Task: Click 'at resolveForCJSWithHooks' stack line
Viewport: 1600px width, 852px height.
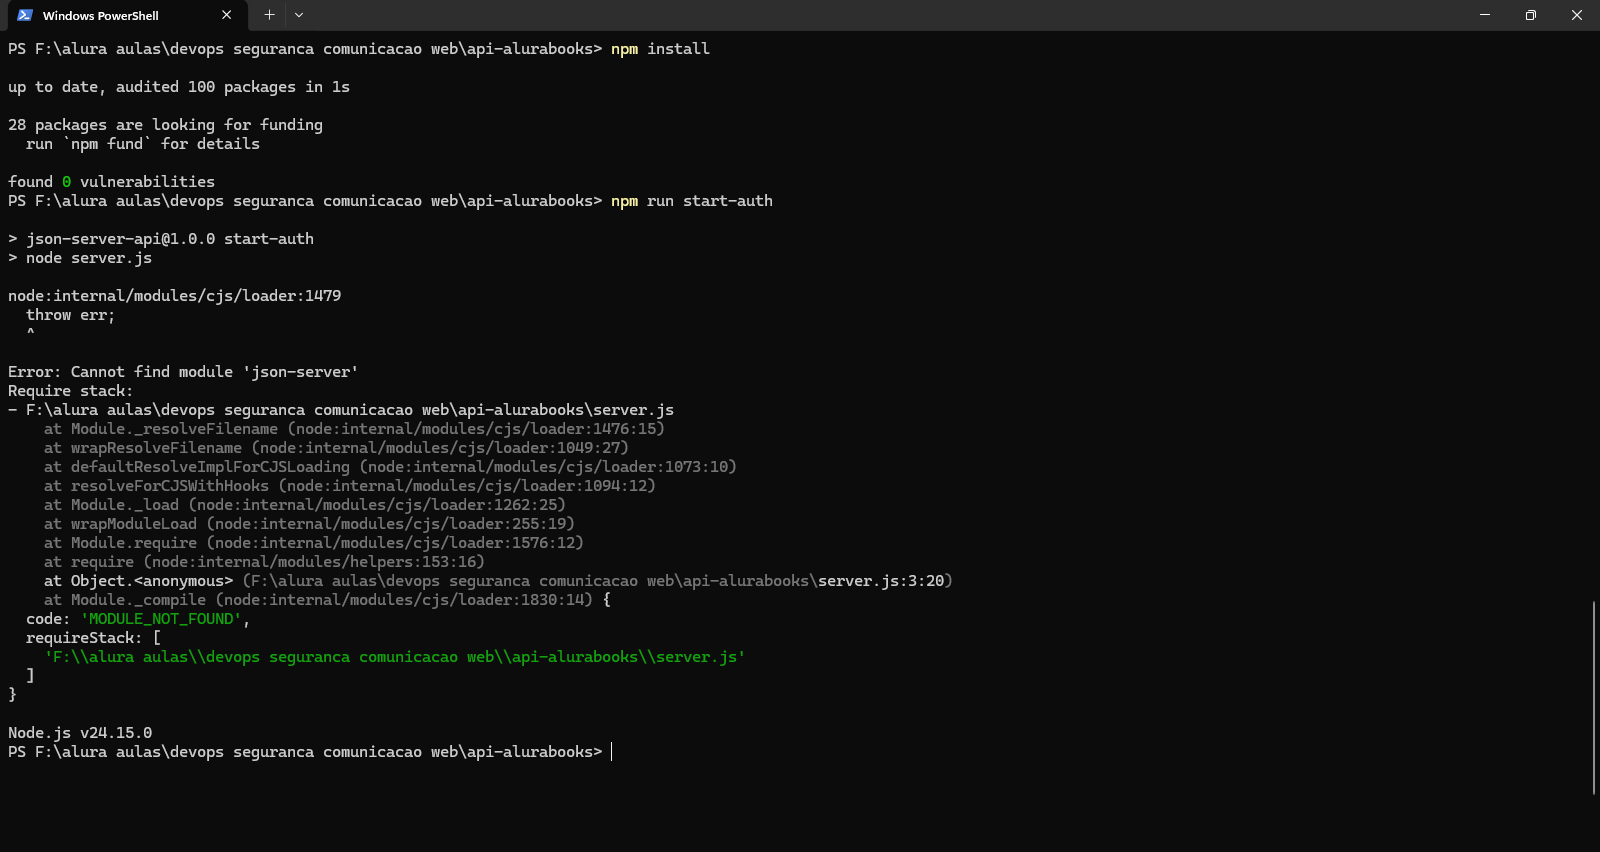Action: 350,486
